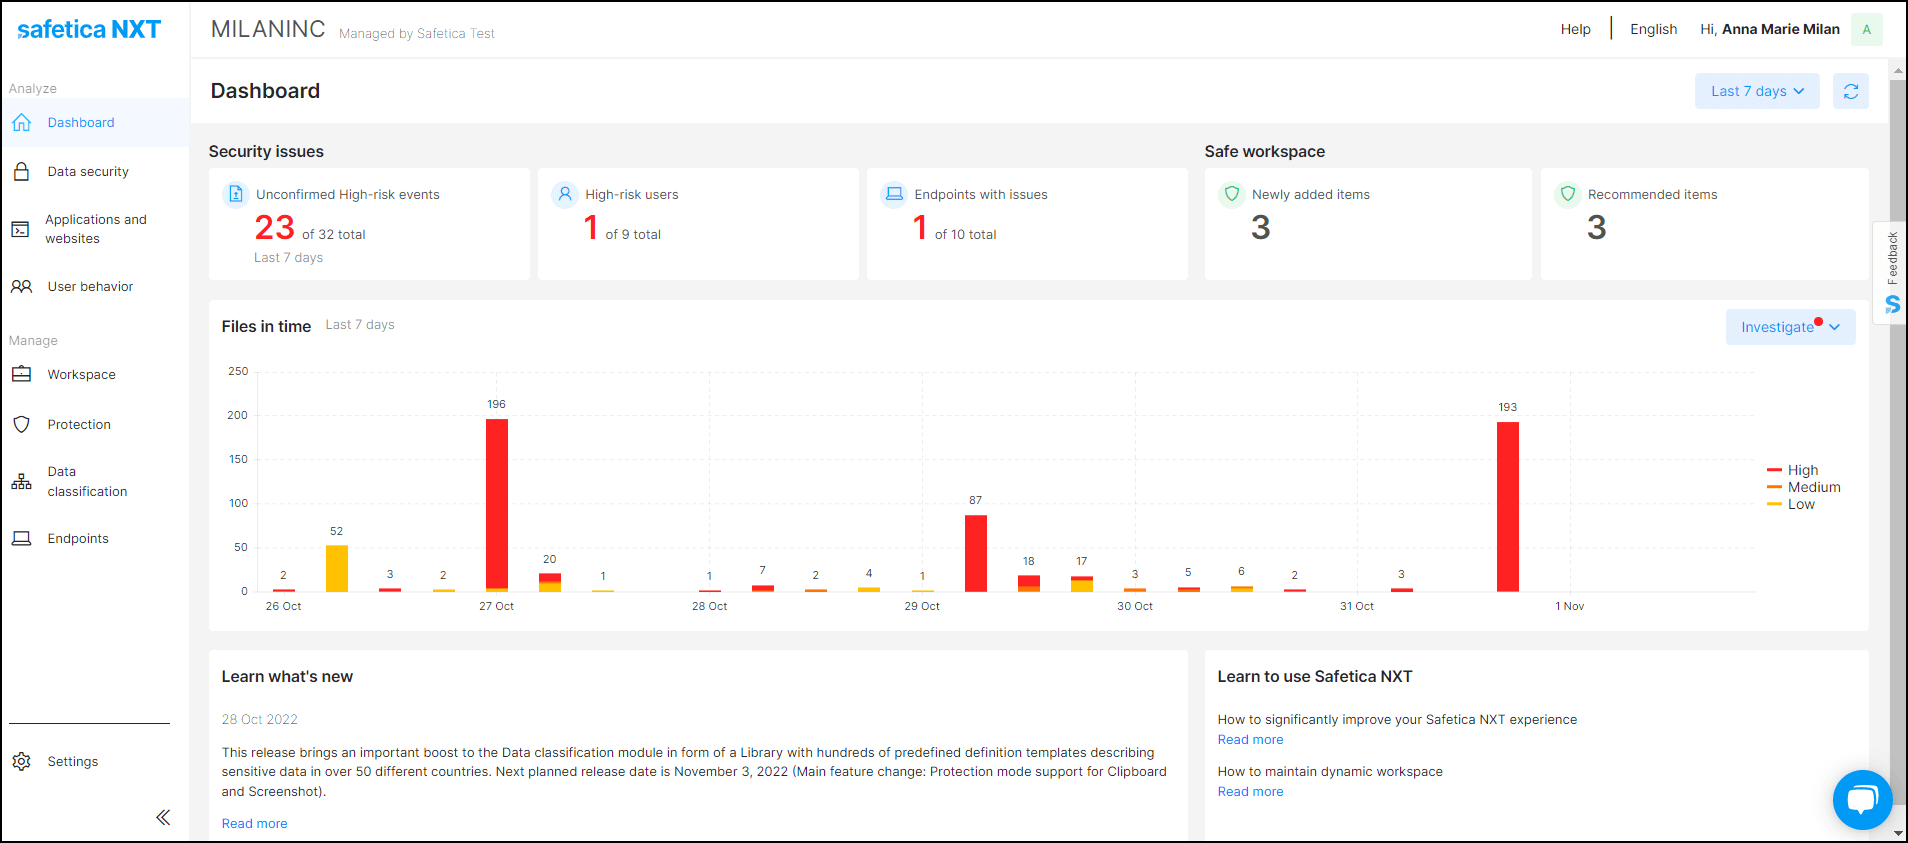The height and width of the screenshot is (843, 1908).
Task: Toggle the Low series in chart legend
Action: [1791, 504]
